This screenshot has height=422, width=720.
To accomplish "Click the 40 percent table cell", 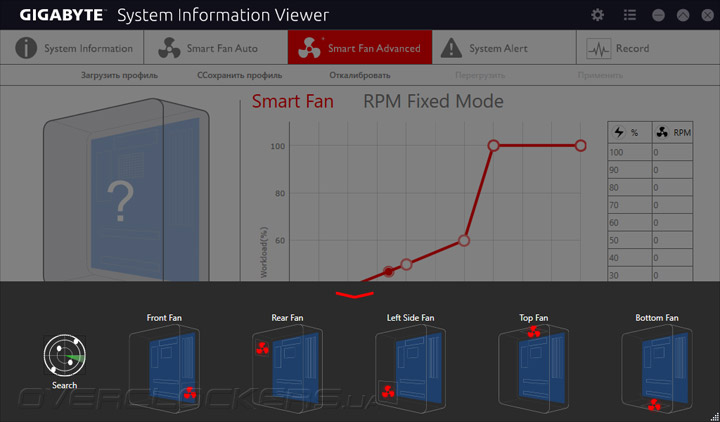I will tap(630, 258).
